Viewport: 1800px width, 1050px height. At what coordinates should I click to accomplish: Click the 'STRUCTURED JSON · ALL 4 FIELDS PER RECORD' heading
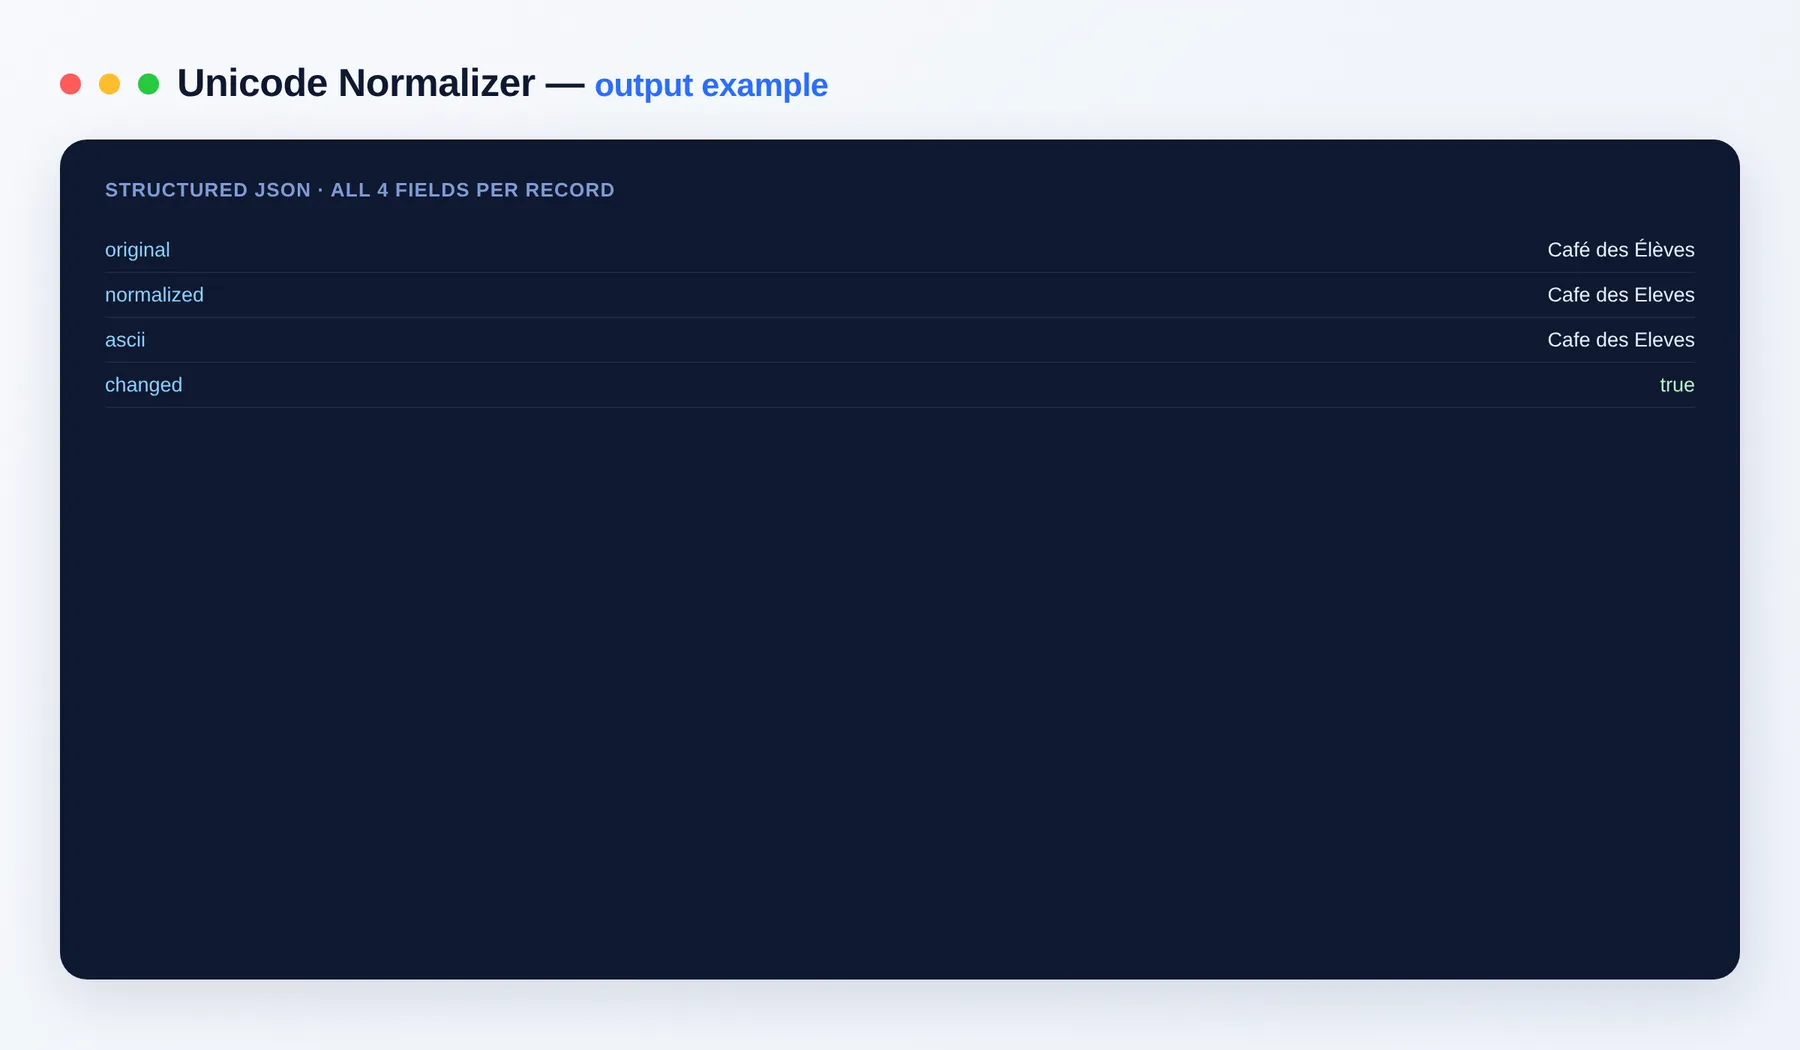360,190
